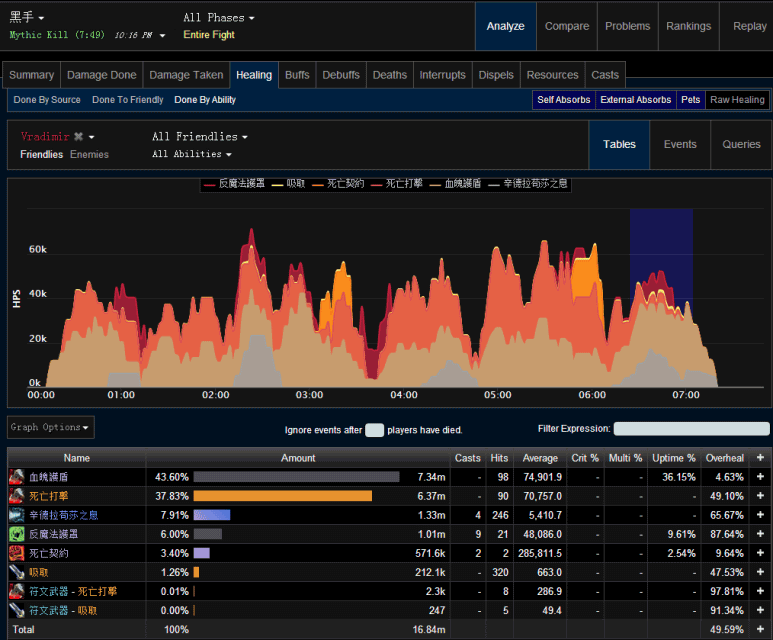
Task: Switch to the Rankings tab
Action: (x=689, y=26)
